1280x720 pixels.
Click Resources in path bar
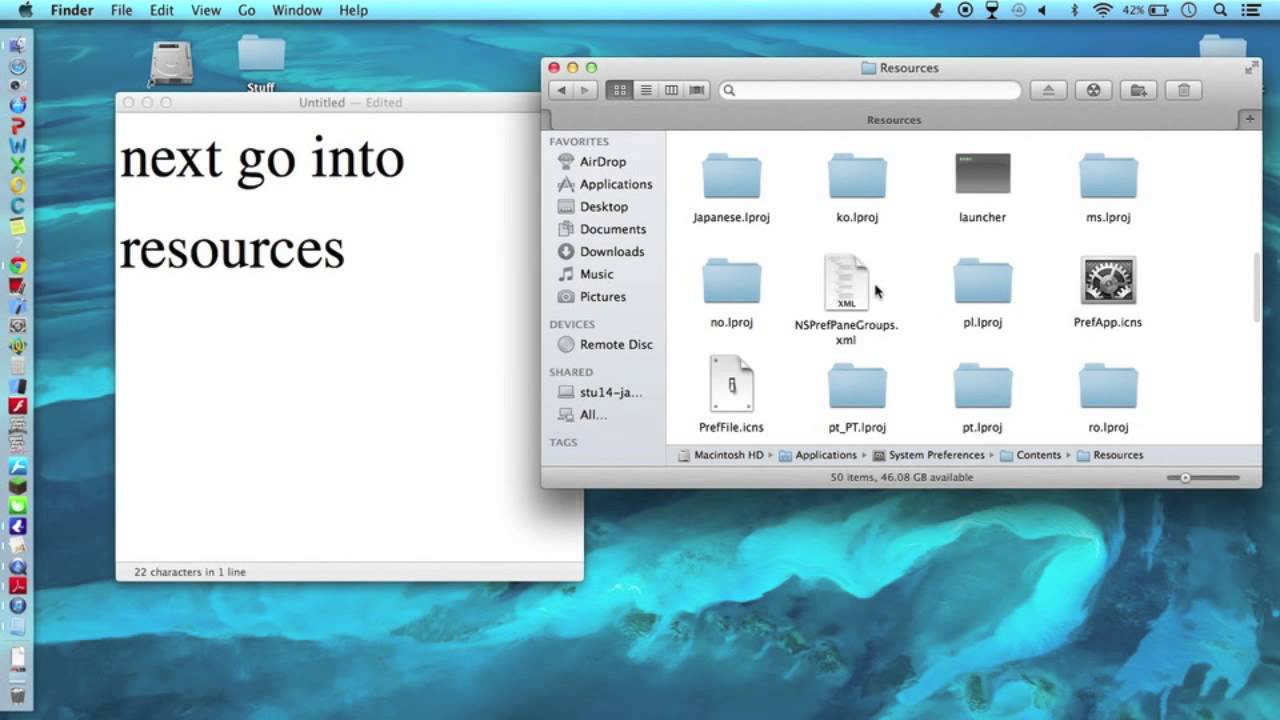point(1110,455)
